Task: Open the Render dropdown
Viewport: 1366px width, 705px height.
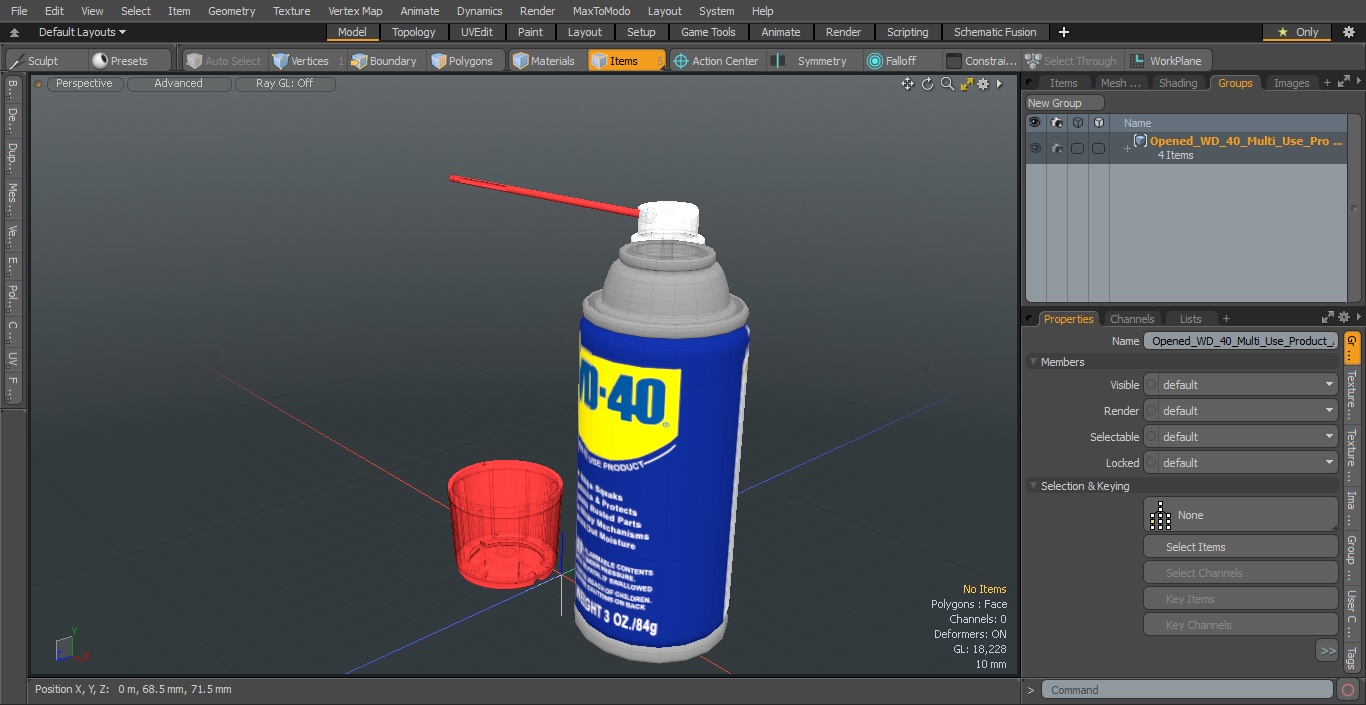Action: [1248, 411]
